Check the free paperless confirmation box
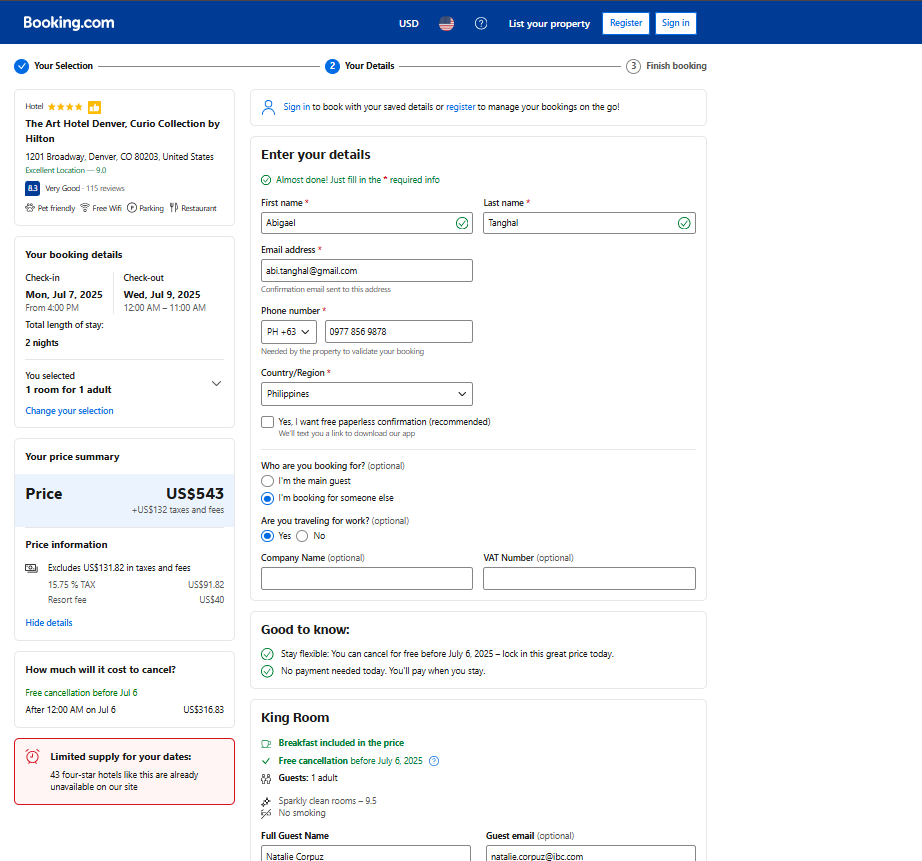The width and height of the screenshot is (922, 861). [268, 422]
